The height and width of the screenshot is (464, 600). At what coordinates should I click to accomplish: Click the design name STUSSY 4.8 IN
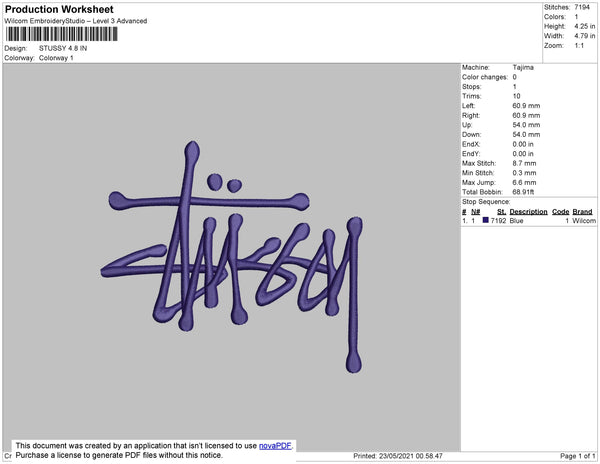(63, 48)
